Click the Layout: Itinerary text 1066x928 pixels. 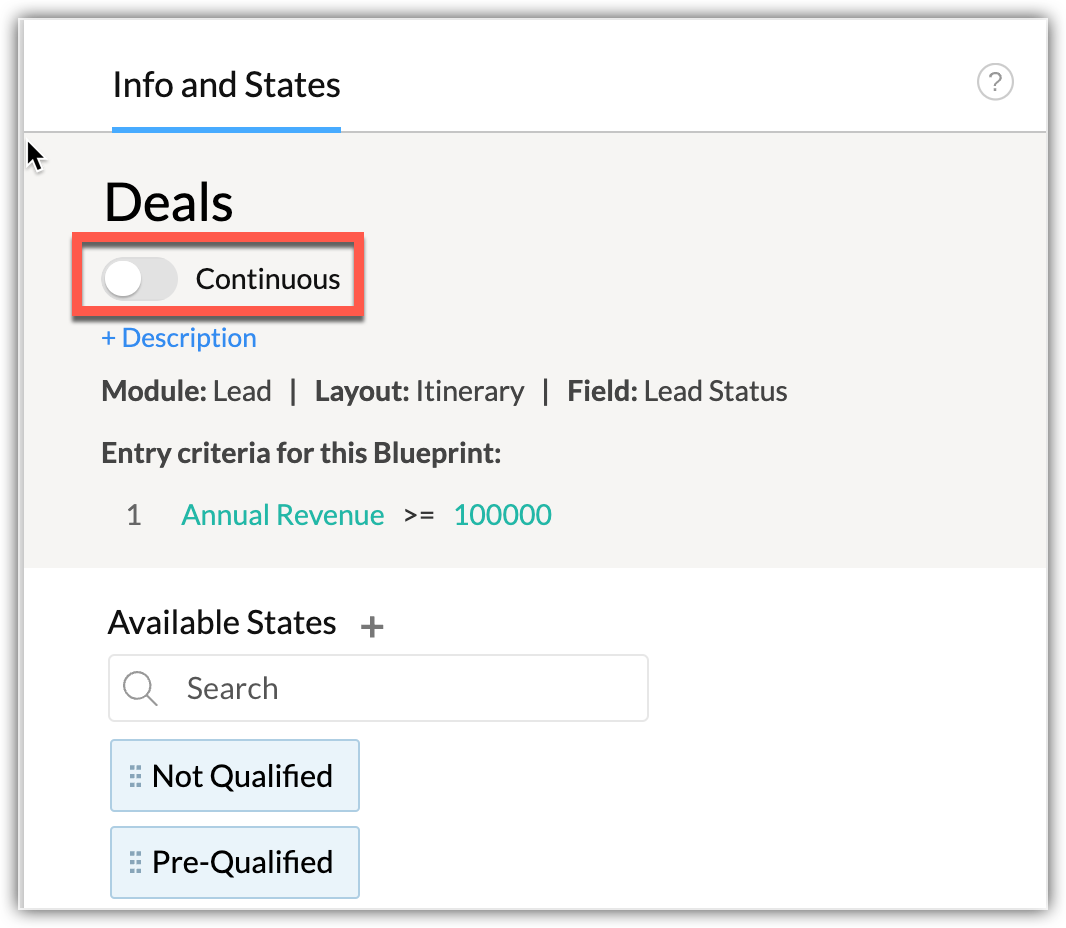[x=419, y=391]
